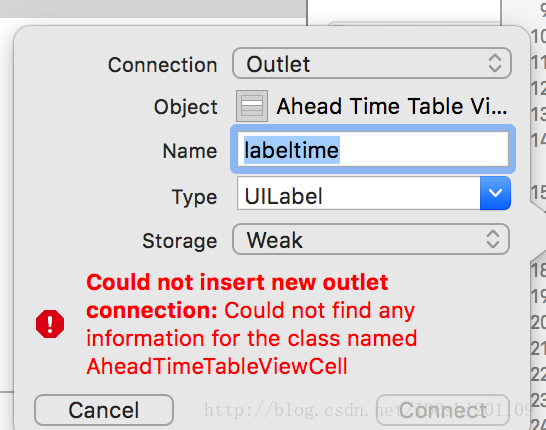Click line number 21 in the editor gutter
The width and height of the screenshot is (546, 430).
pyautogui.click(x=538, y=349)
